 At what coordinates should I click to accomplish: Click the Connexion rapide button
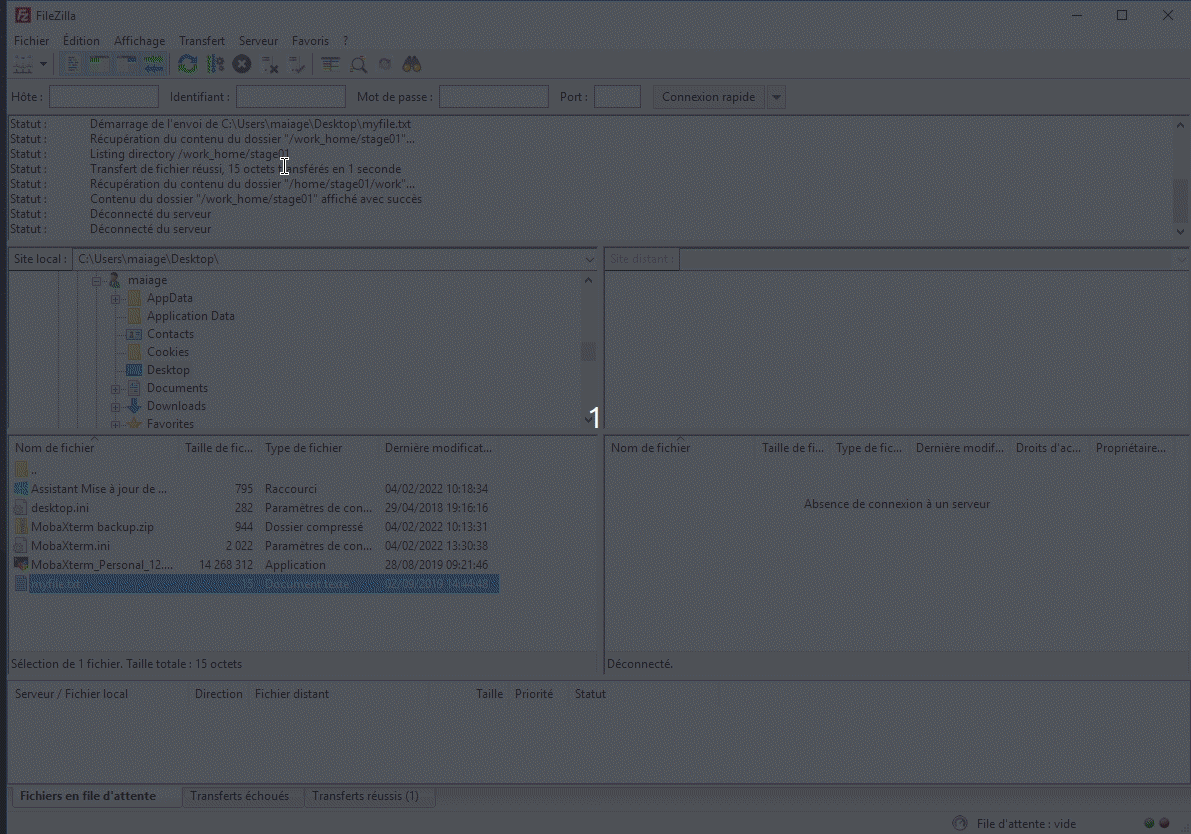pos(708,97)
